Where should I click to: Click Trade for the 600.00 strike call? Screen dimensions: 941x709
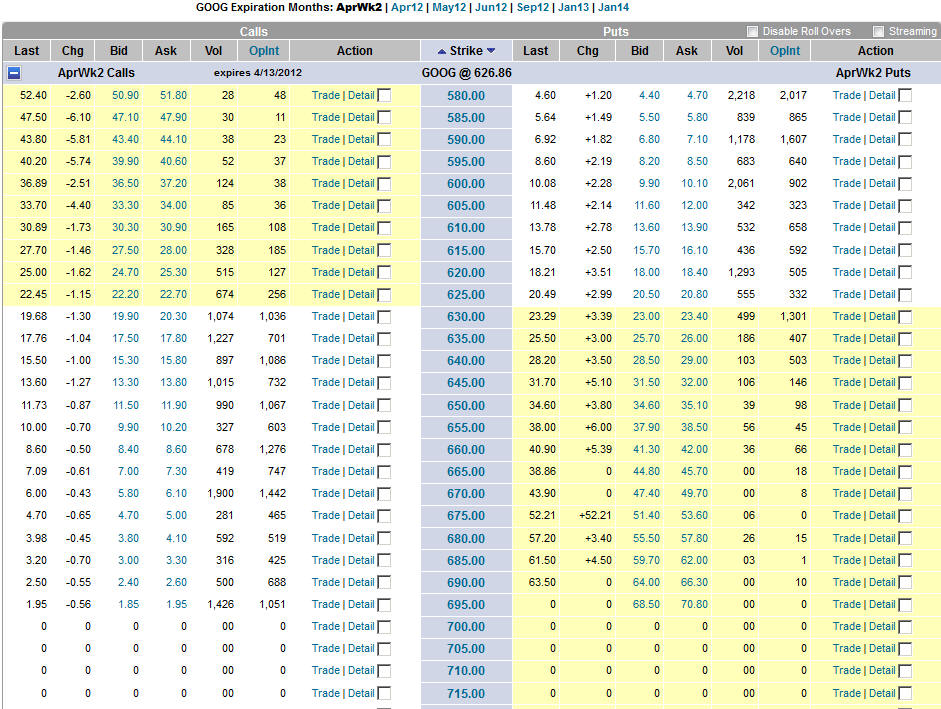(326, 183)
